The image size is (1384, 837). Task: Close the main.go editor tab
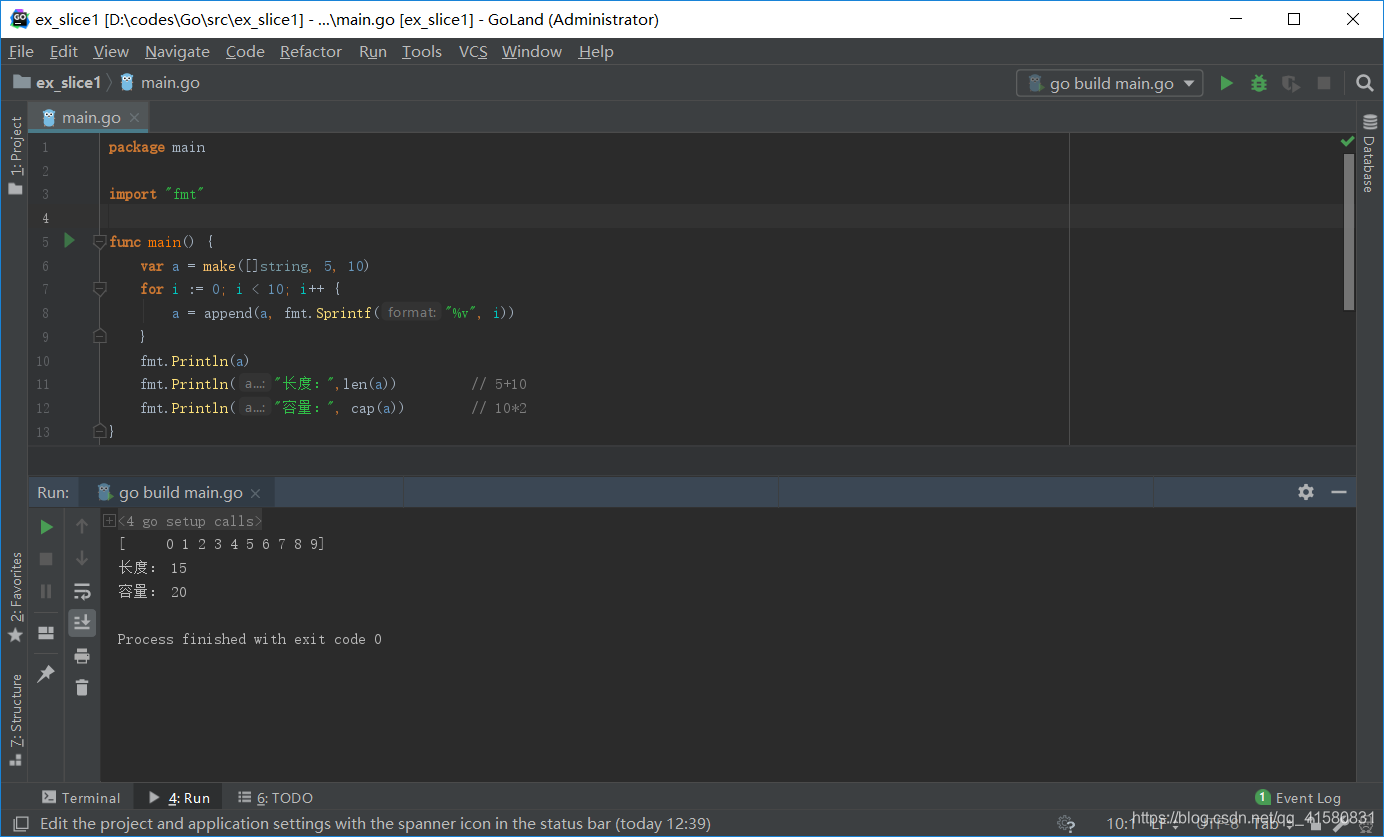click(135, 117)
